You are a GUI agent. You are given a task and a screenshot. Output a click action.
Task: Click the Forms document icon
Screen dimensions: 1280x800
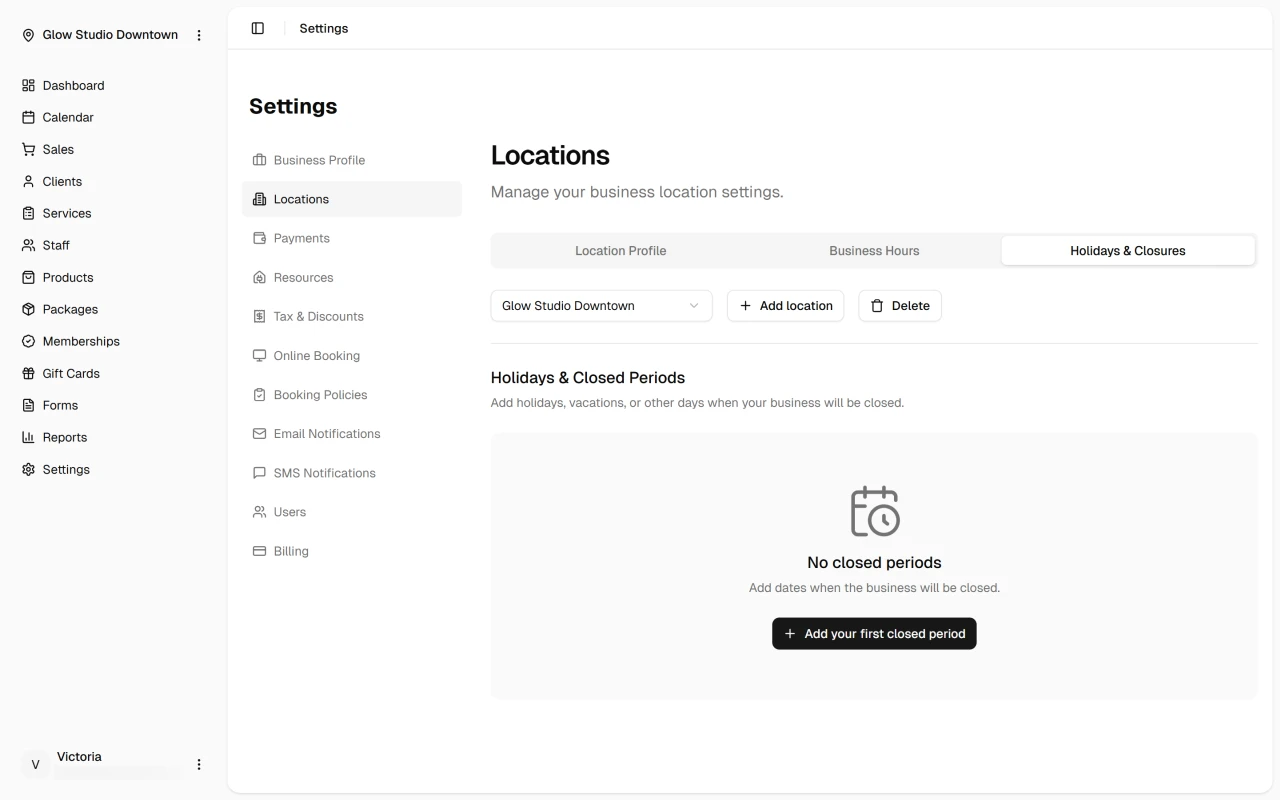pos(28,405)
